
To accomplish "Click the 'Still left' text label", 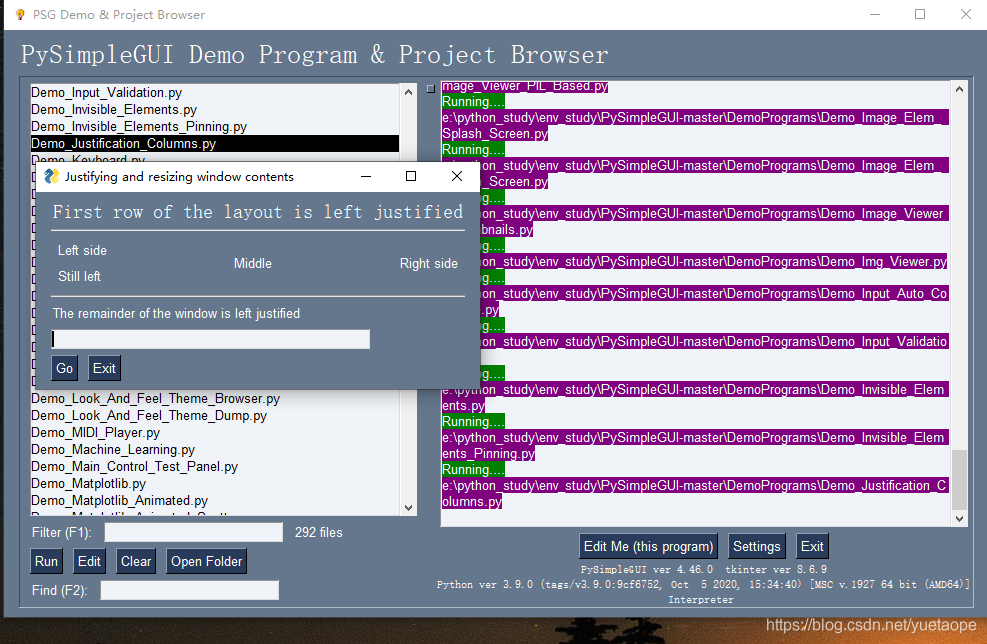I will click(79, 276).
